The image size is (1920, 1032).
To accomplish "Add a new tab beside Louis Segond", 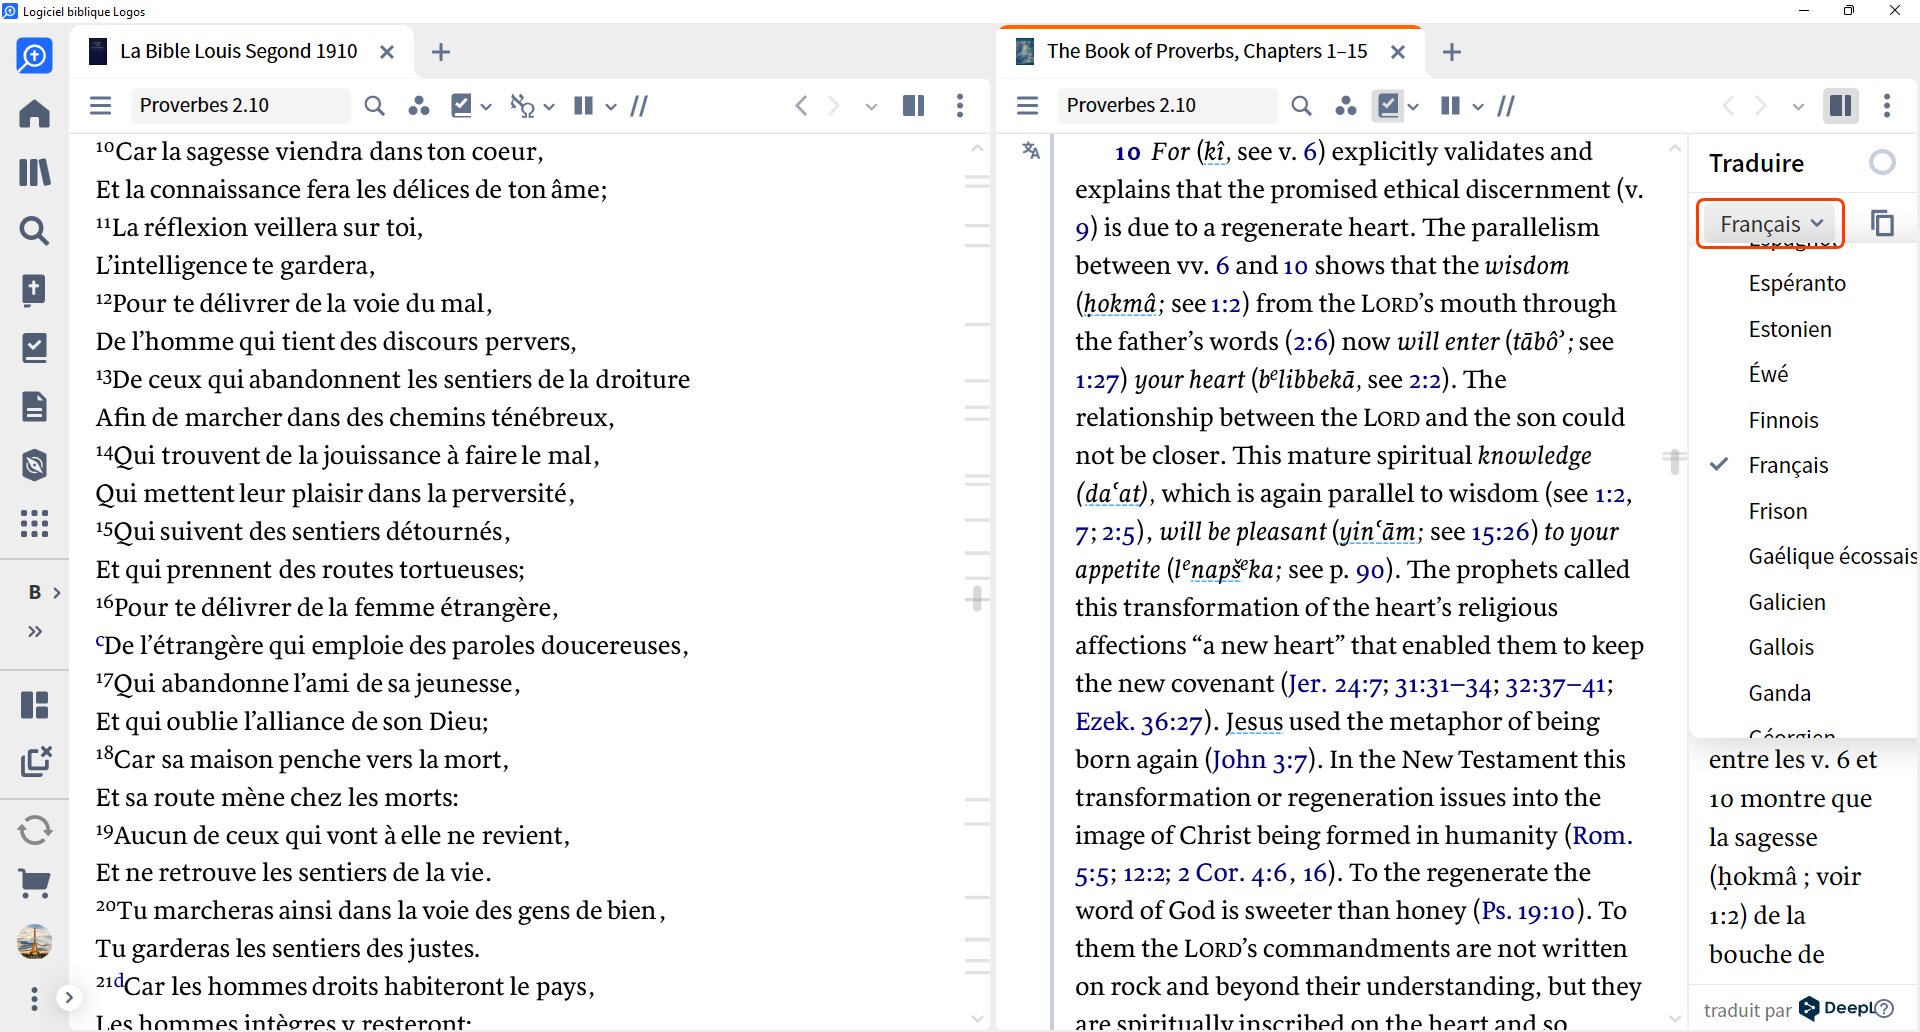I will (441, 52).
